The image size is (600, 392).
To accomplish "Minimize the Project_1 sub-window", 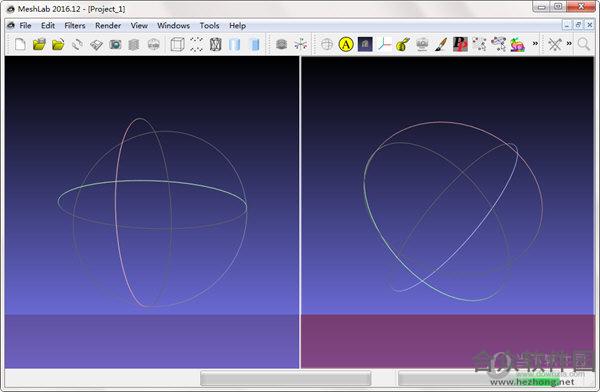I will tap(567, 25).
